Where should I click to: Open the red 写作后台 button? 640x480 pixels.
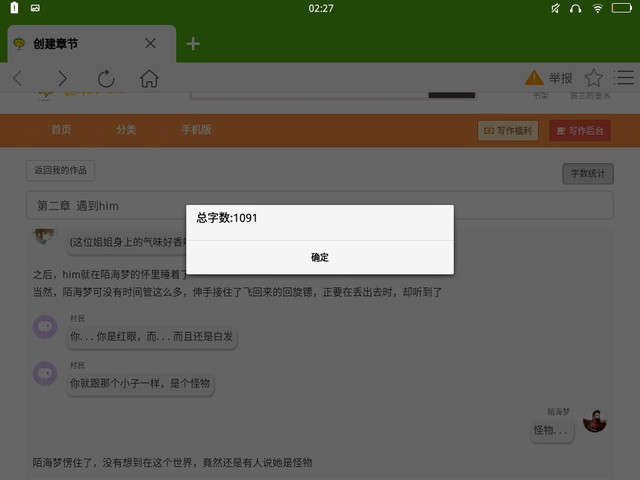click(580, 130)
